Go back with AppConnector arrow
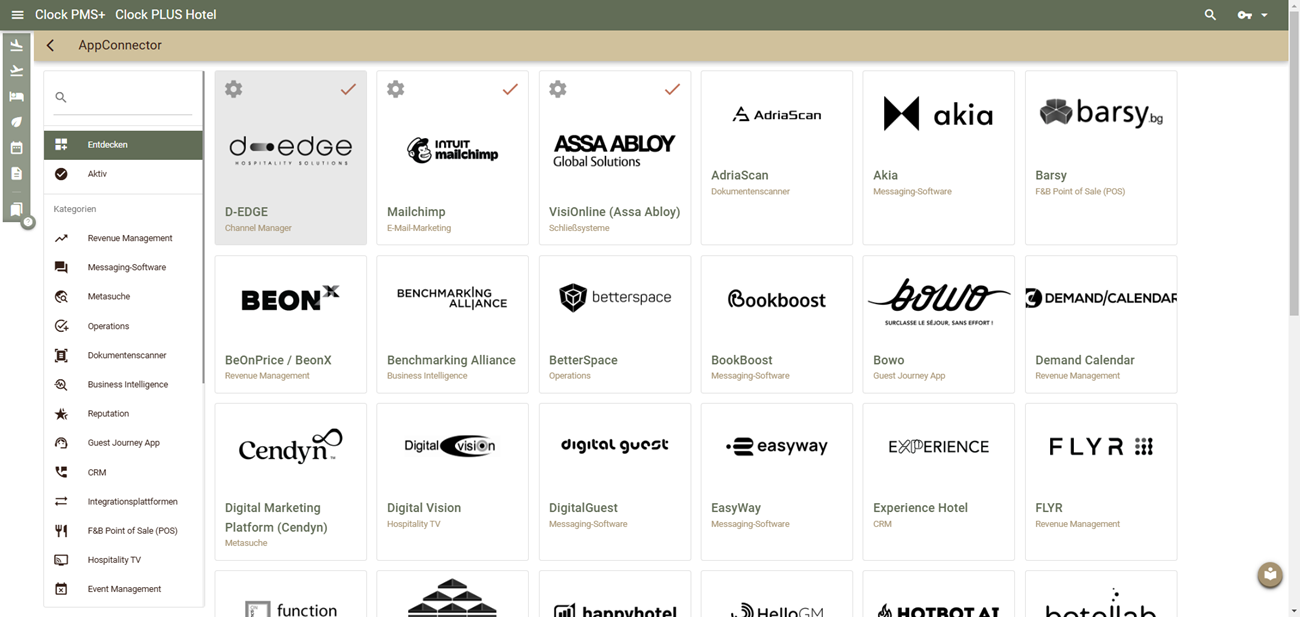1300x617 pixels. 50,45
